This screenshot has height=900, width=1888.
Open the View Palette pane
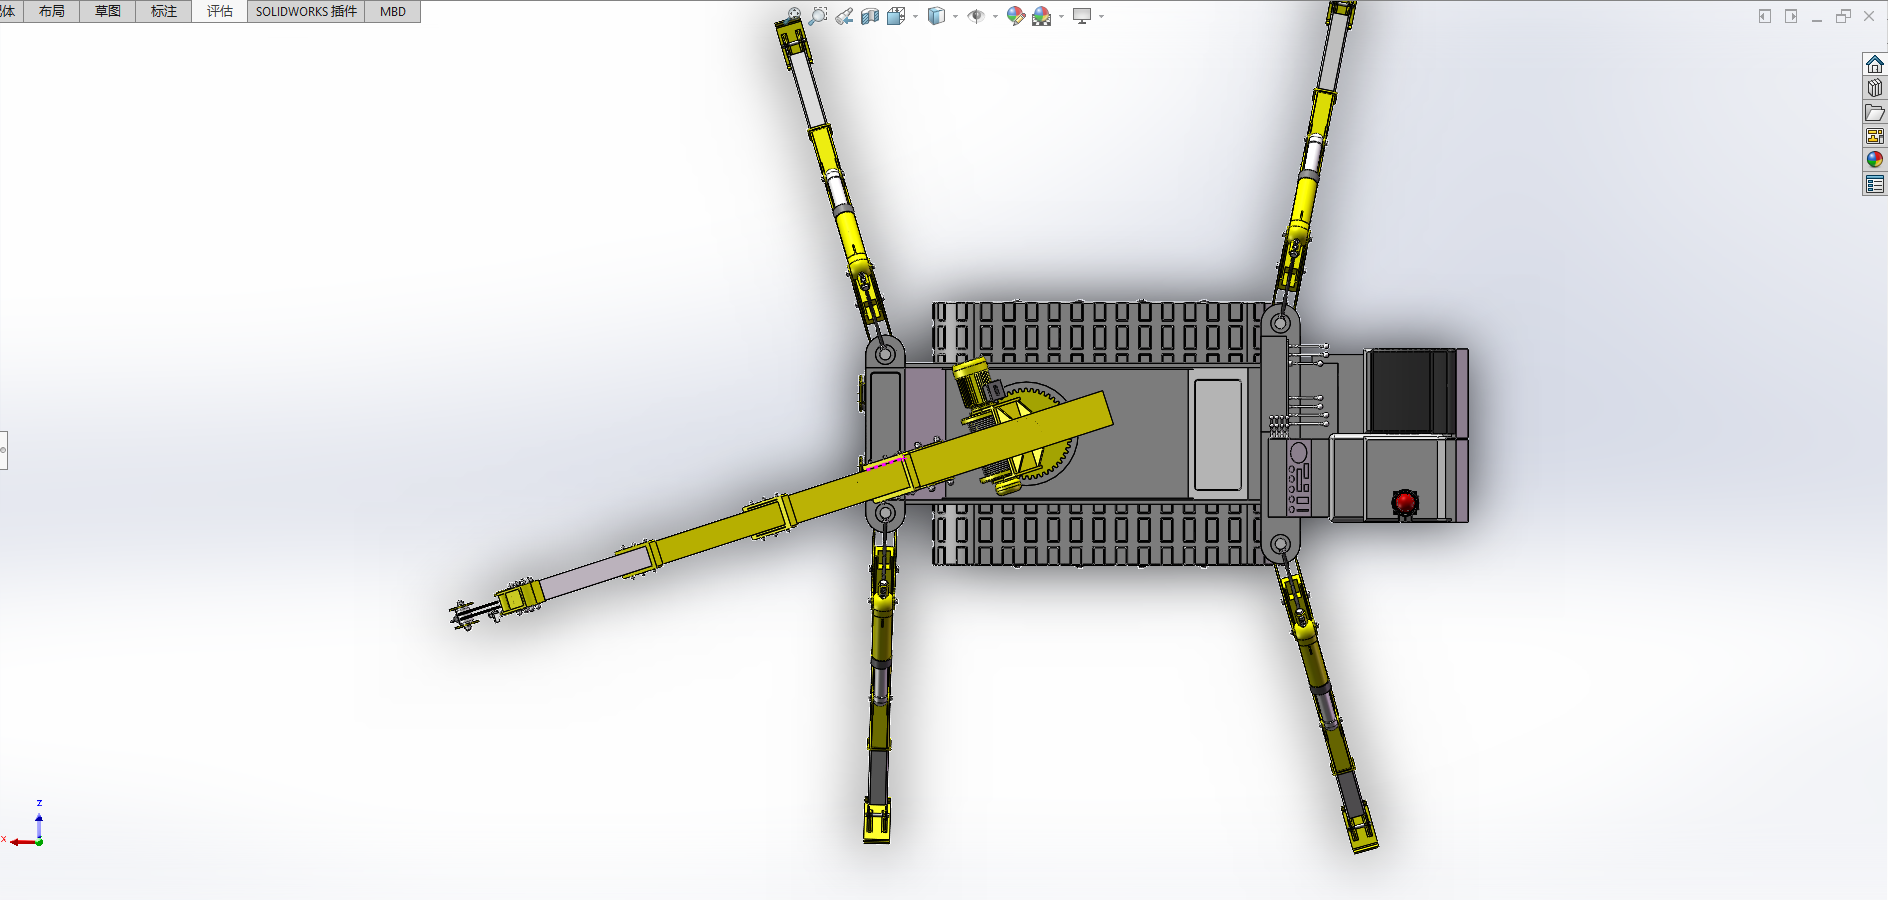point(1875,136)
